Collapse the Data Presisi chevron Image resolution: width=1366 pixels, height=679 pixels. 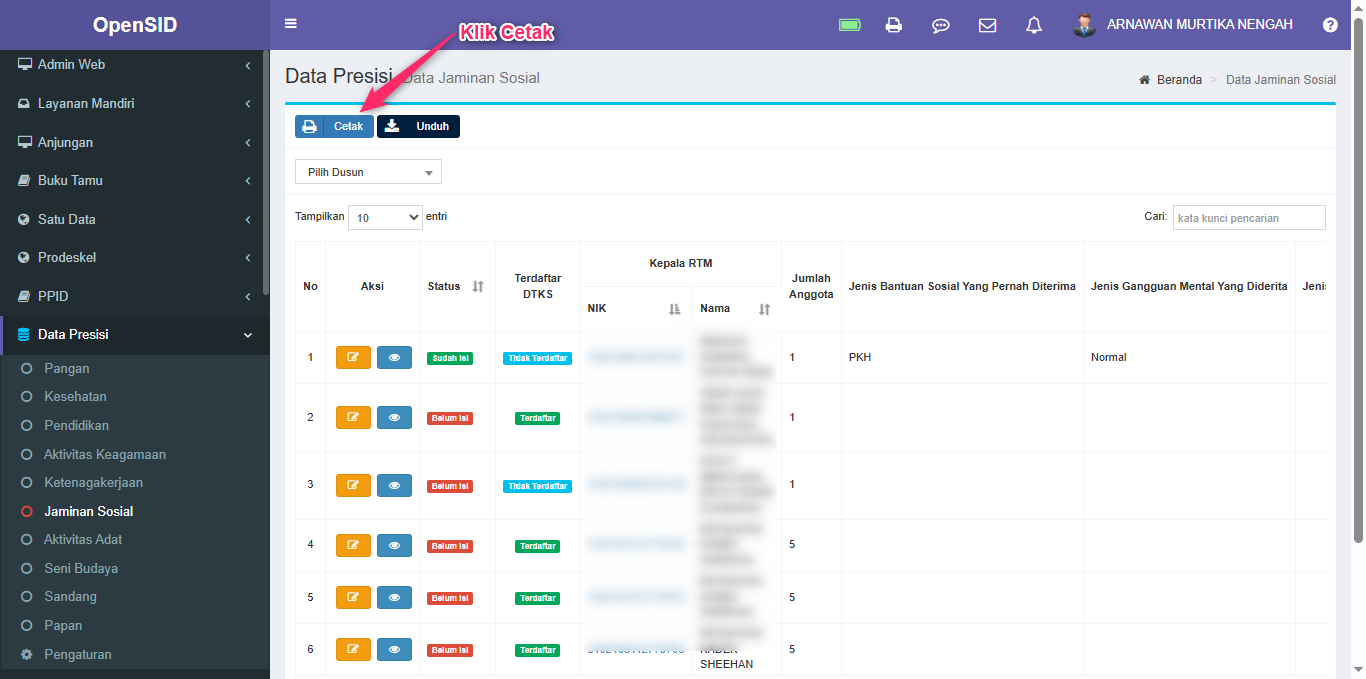(248, 335)
